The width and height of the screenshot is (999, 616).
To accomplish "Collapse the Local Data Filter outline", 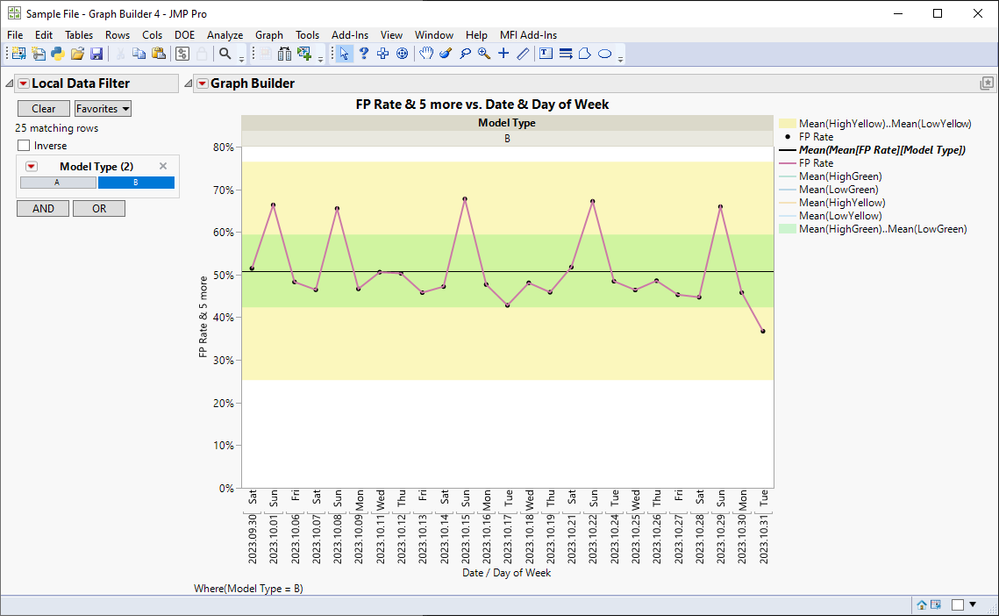I will [9, 83].
